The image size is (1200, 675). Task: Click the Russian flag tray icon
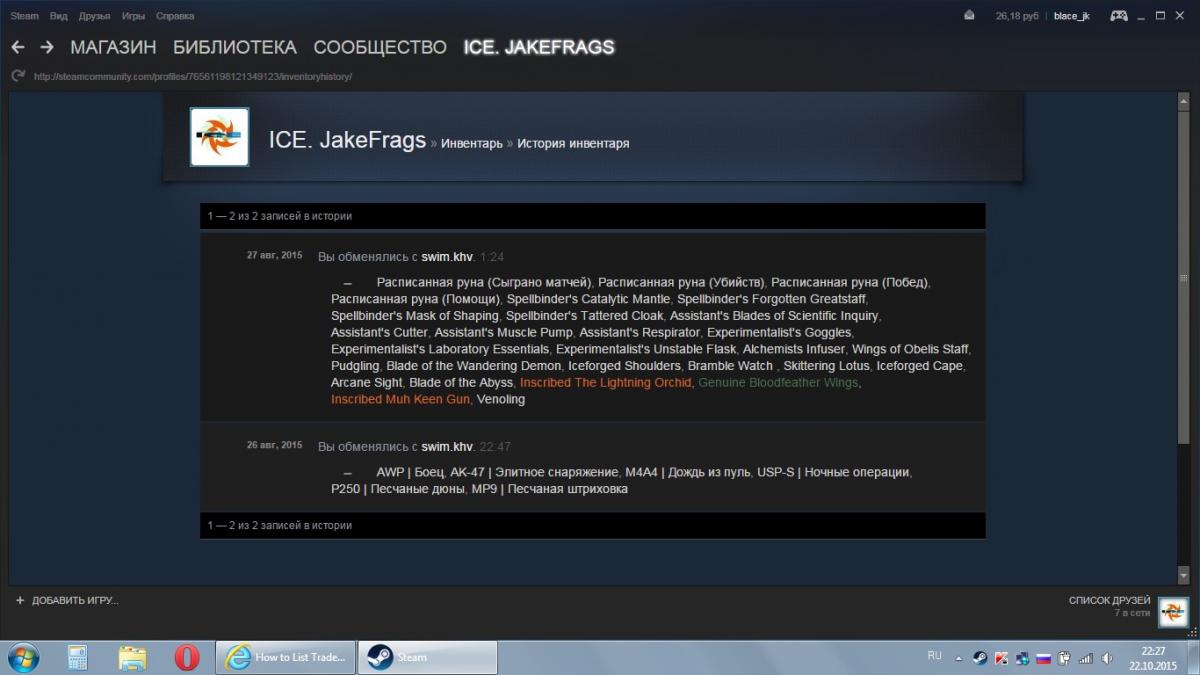tap(1044, 658)
